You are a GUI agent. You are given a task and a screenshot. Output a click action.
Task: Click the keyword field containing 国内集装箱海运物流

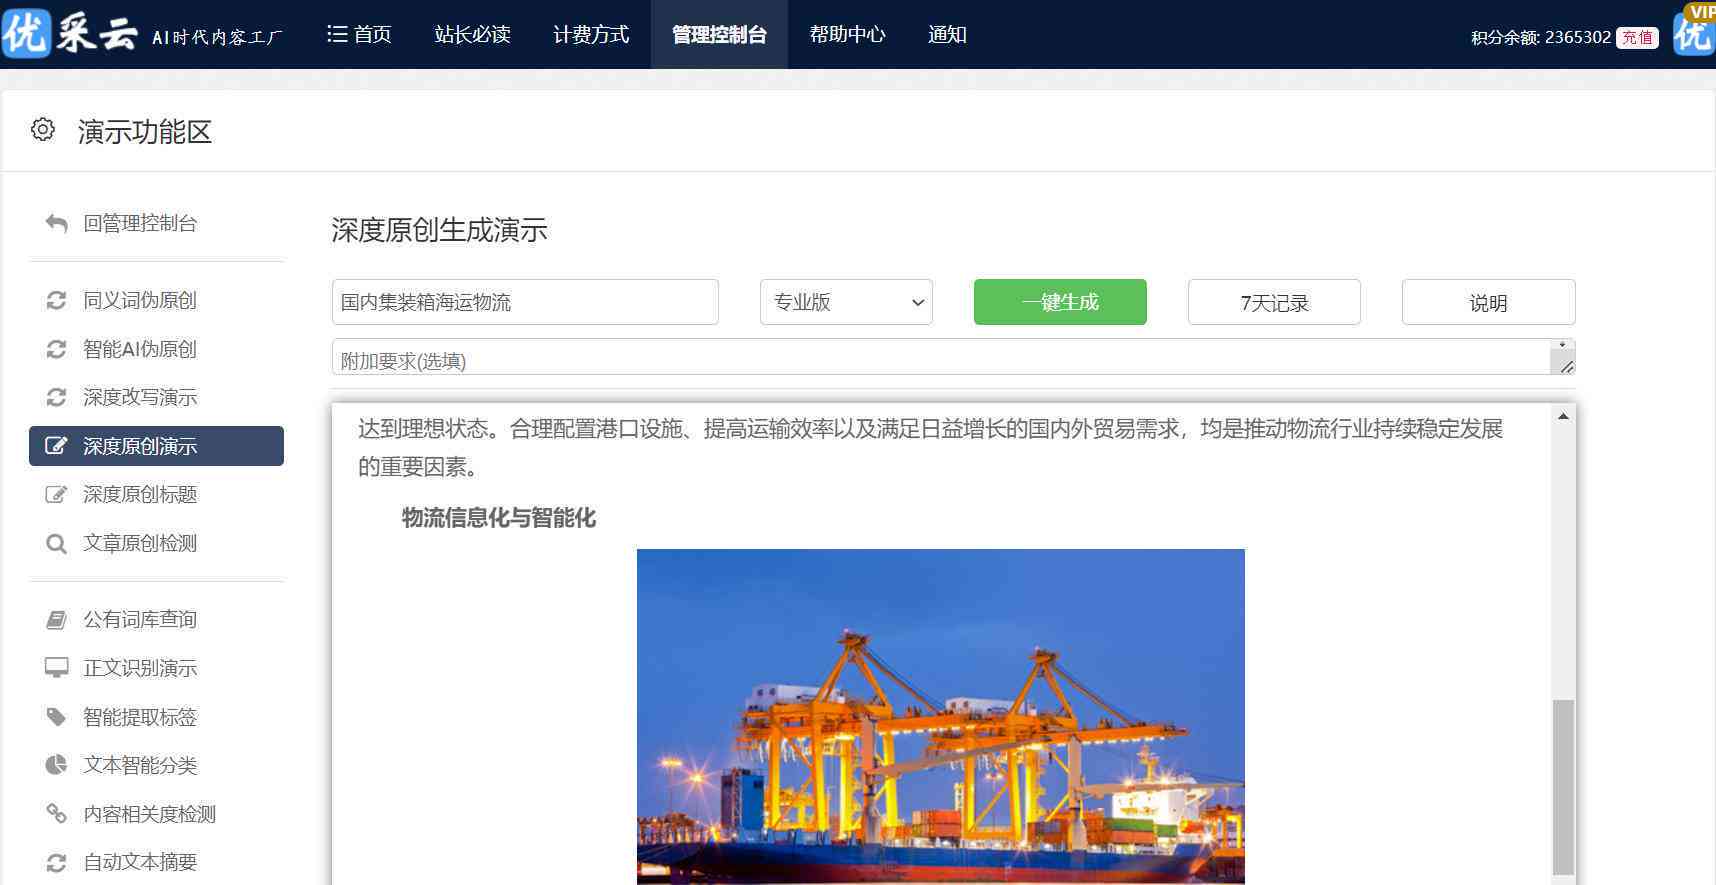point(524,302)
